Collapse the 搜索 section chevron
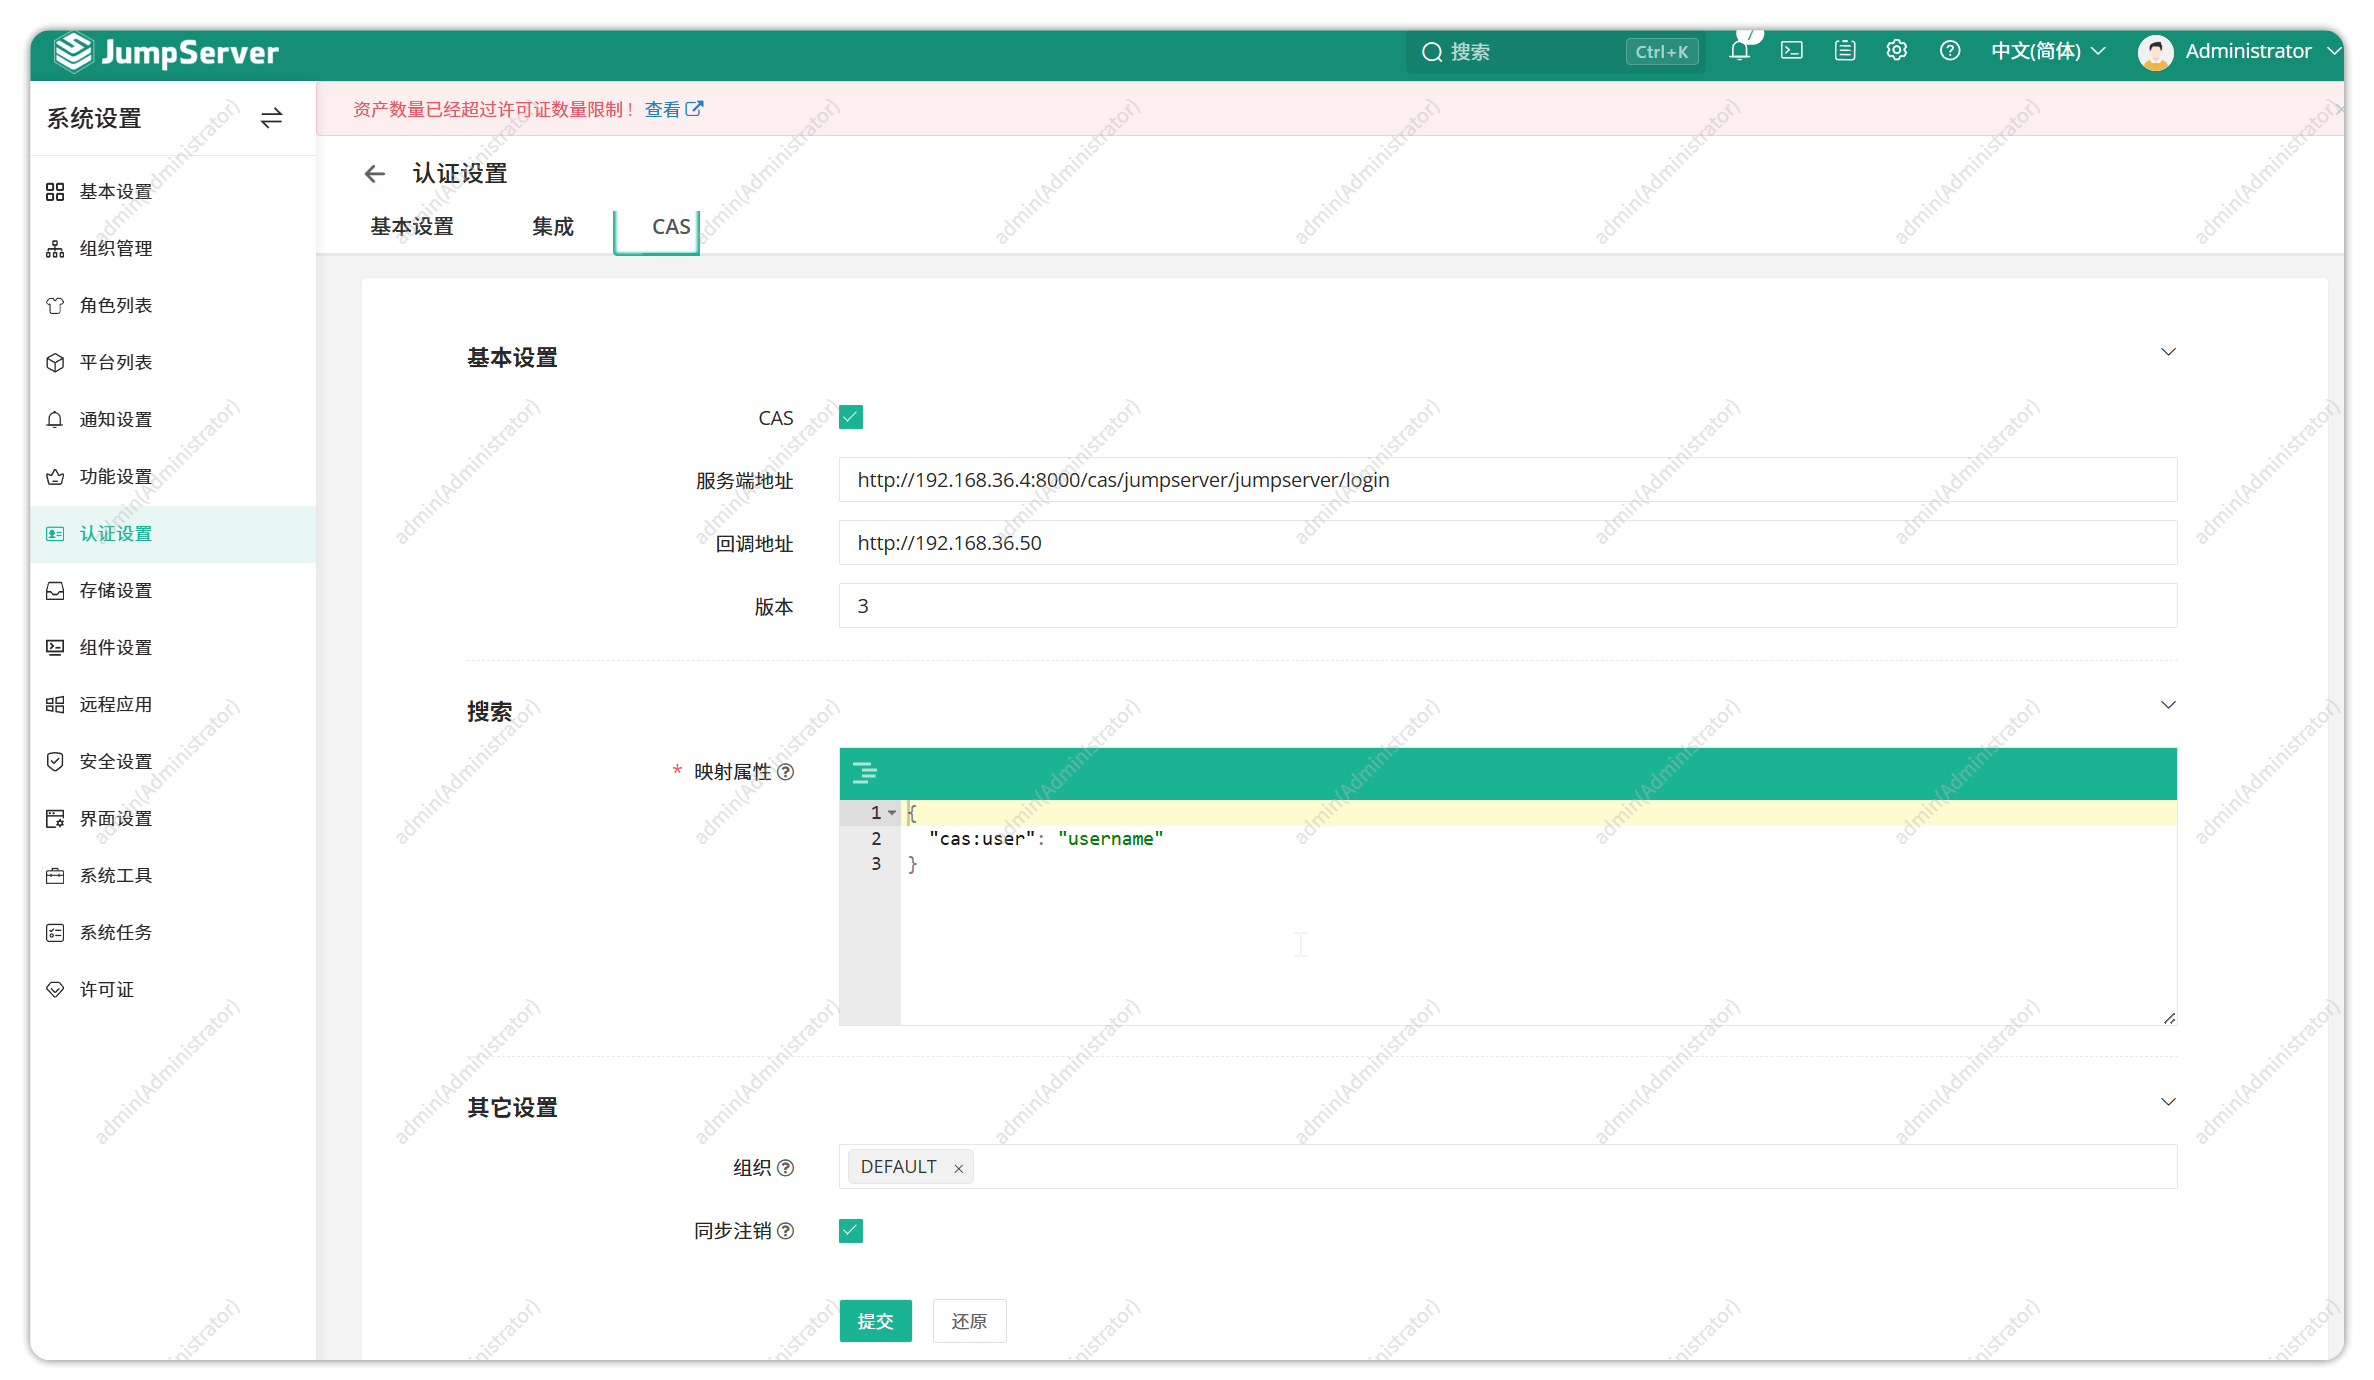The height and width of the screenshot is (1380, 2374). pos(2168,705)
